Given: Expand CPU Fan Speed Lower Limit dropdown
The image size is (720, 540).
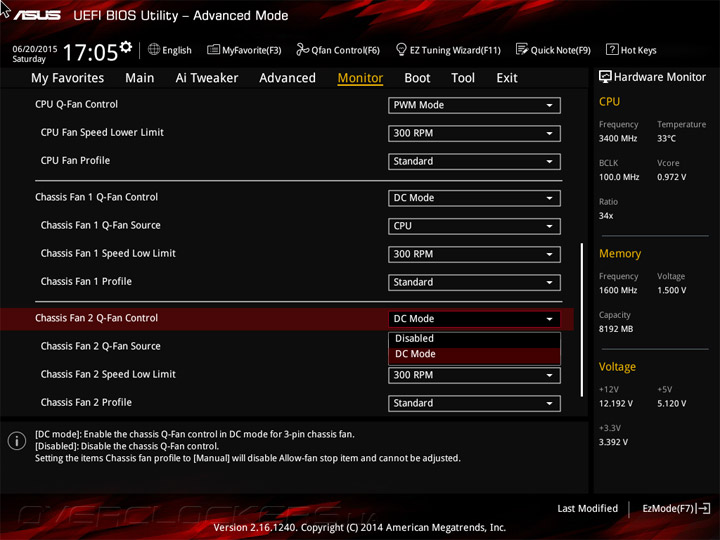Looking at the screenshot, I should (x=474, y=133).
